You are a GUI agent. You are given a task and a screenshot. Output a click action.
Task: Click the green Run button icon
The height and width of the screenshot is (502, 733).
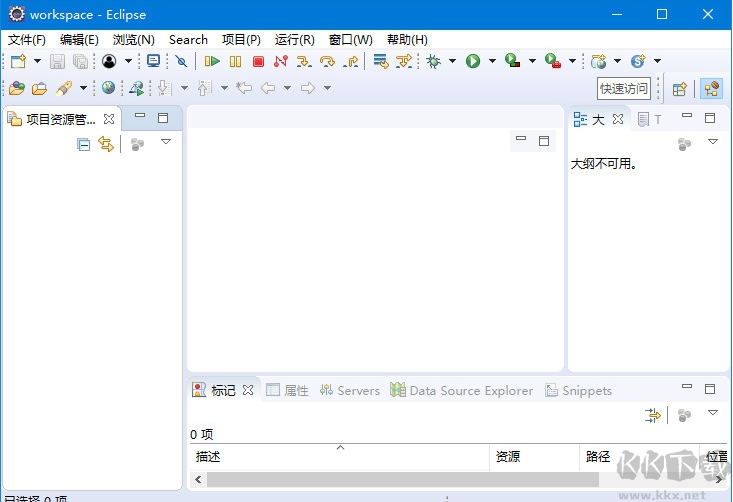tap(473, 62)
